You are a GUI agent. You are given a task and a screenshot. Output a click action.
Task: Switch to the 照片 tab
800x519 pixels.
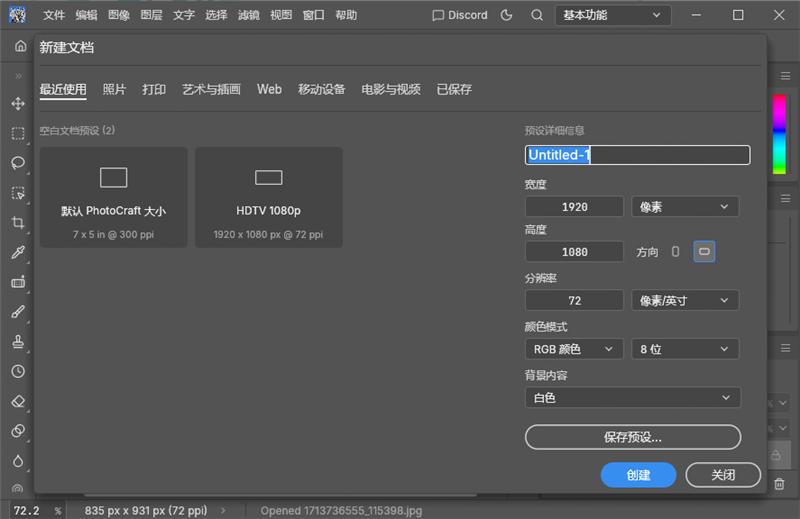click(114, 89)
